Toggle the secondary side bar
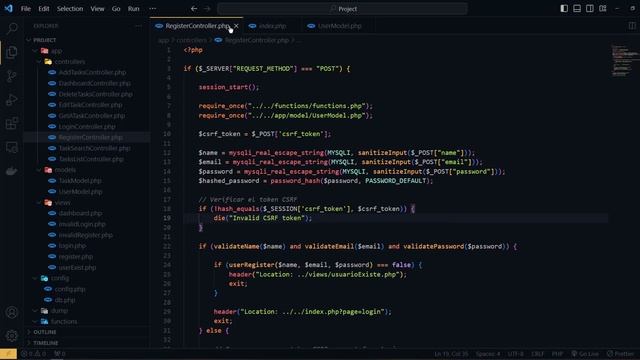Viewport: 640px width, 360px height. [590, 9]
